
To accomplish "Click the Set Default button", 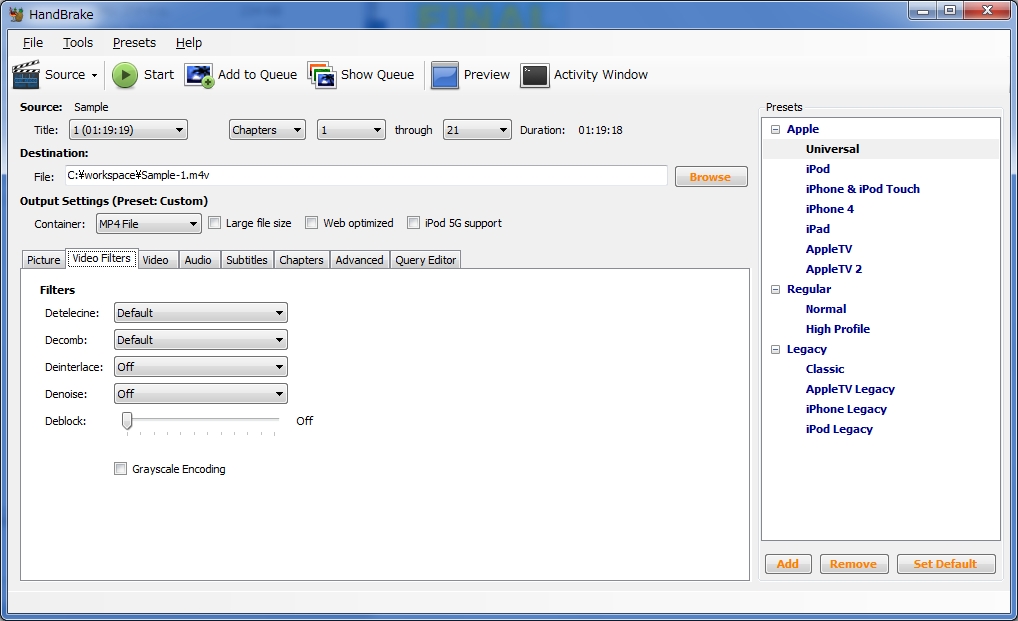I will [946, 564].
